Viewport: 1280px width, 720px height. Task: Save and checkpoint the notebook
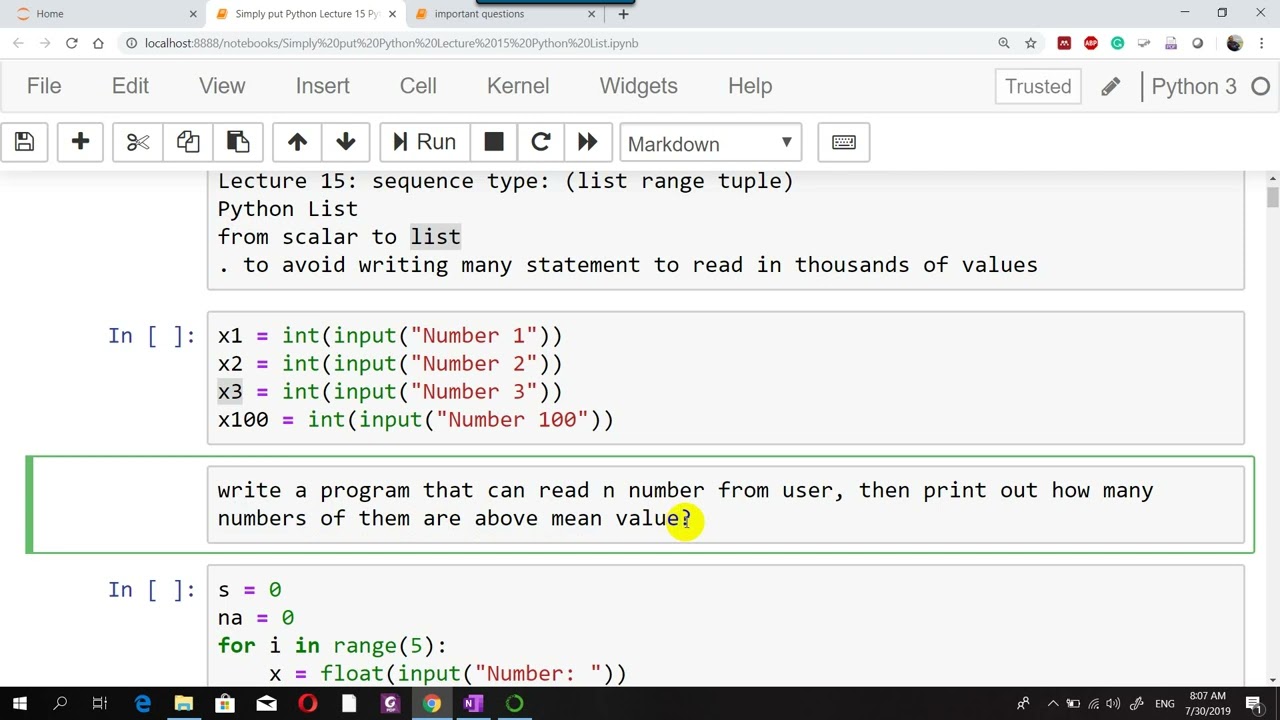(x=24, y=142)
